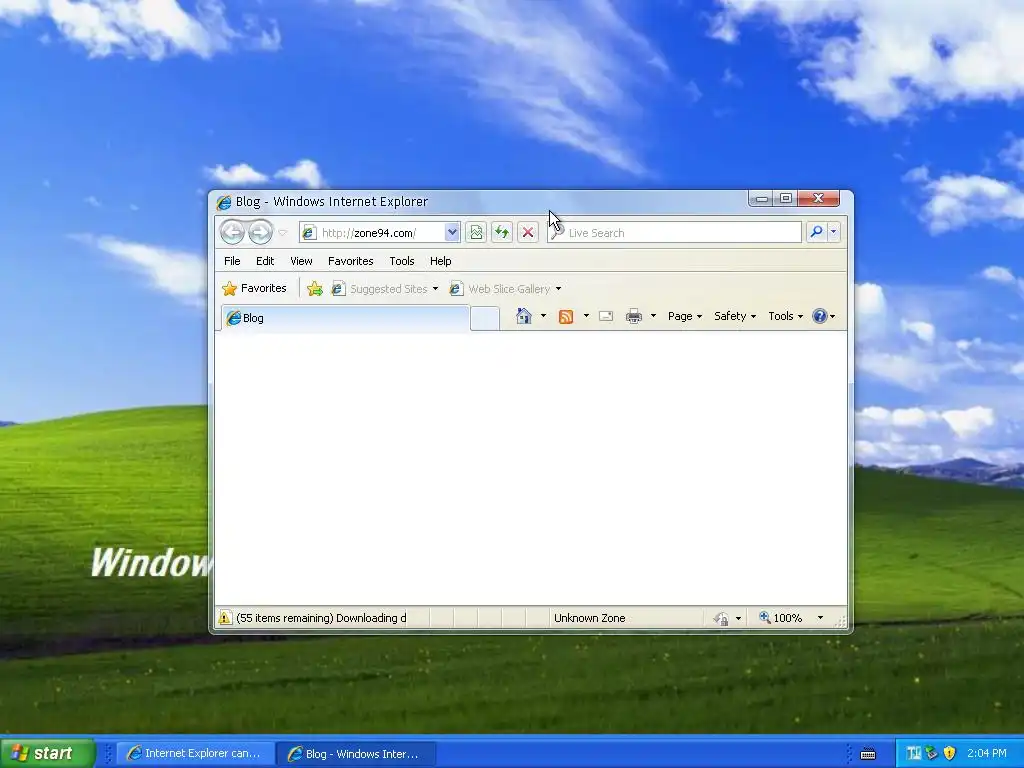Click the Start button
Viewport: 1024px width, 768px height.
pos(47,753)
